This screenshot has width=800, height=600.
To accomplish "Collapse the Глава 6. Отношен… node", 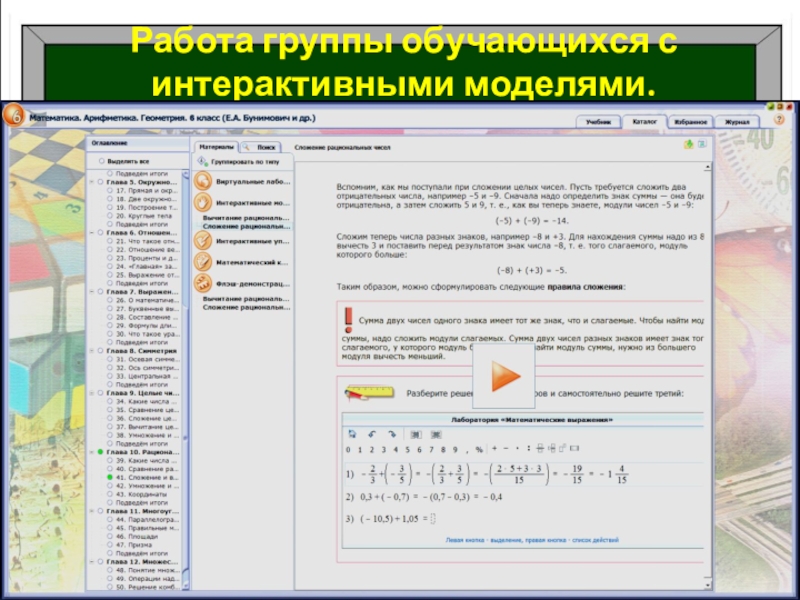I will click(92, 233).
